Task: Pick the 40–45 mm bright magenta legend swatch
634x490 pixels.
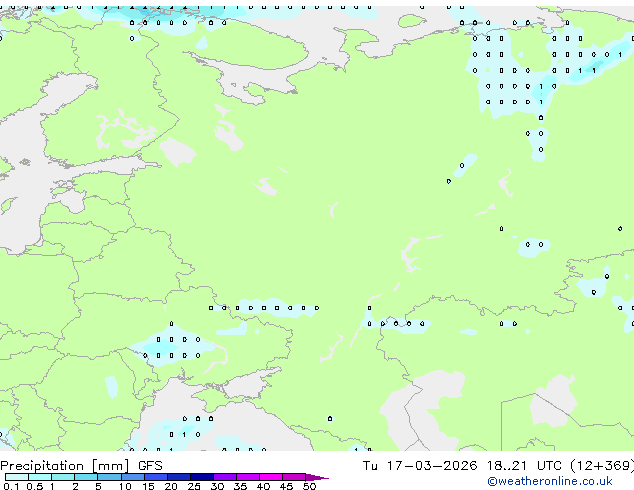Action: (271, 477)
